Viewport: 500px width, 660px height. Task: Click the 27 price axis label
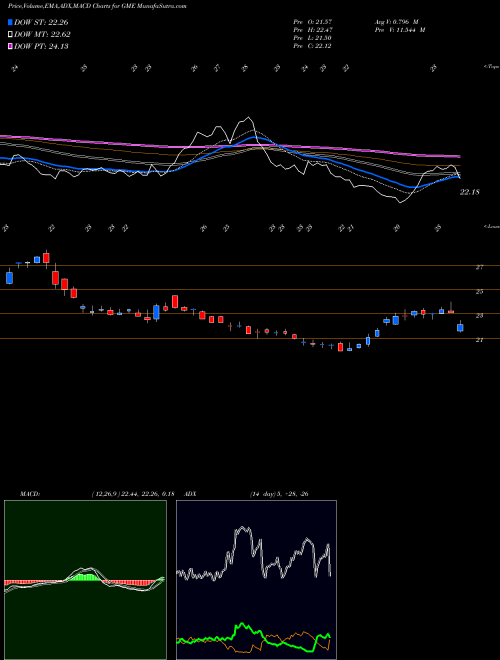click(479, 267)
